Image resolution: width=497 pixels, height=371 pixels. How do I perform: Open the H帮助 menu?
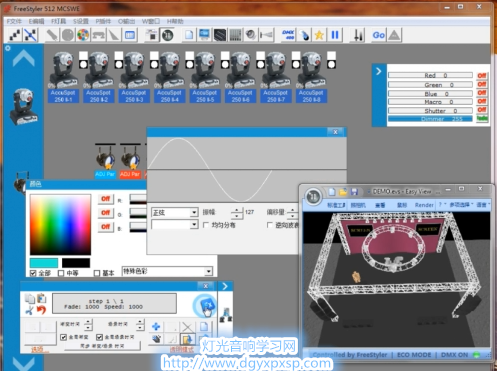click(x=175, y=21)
